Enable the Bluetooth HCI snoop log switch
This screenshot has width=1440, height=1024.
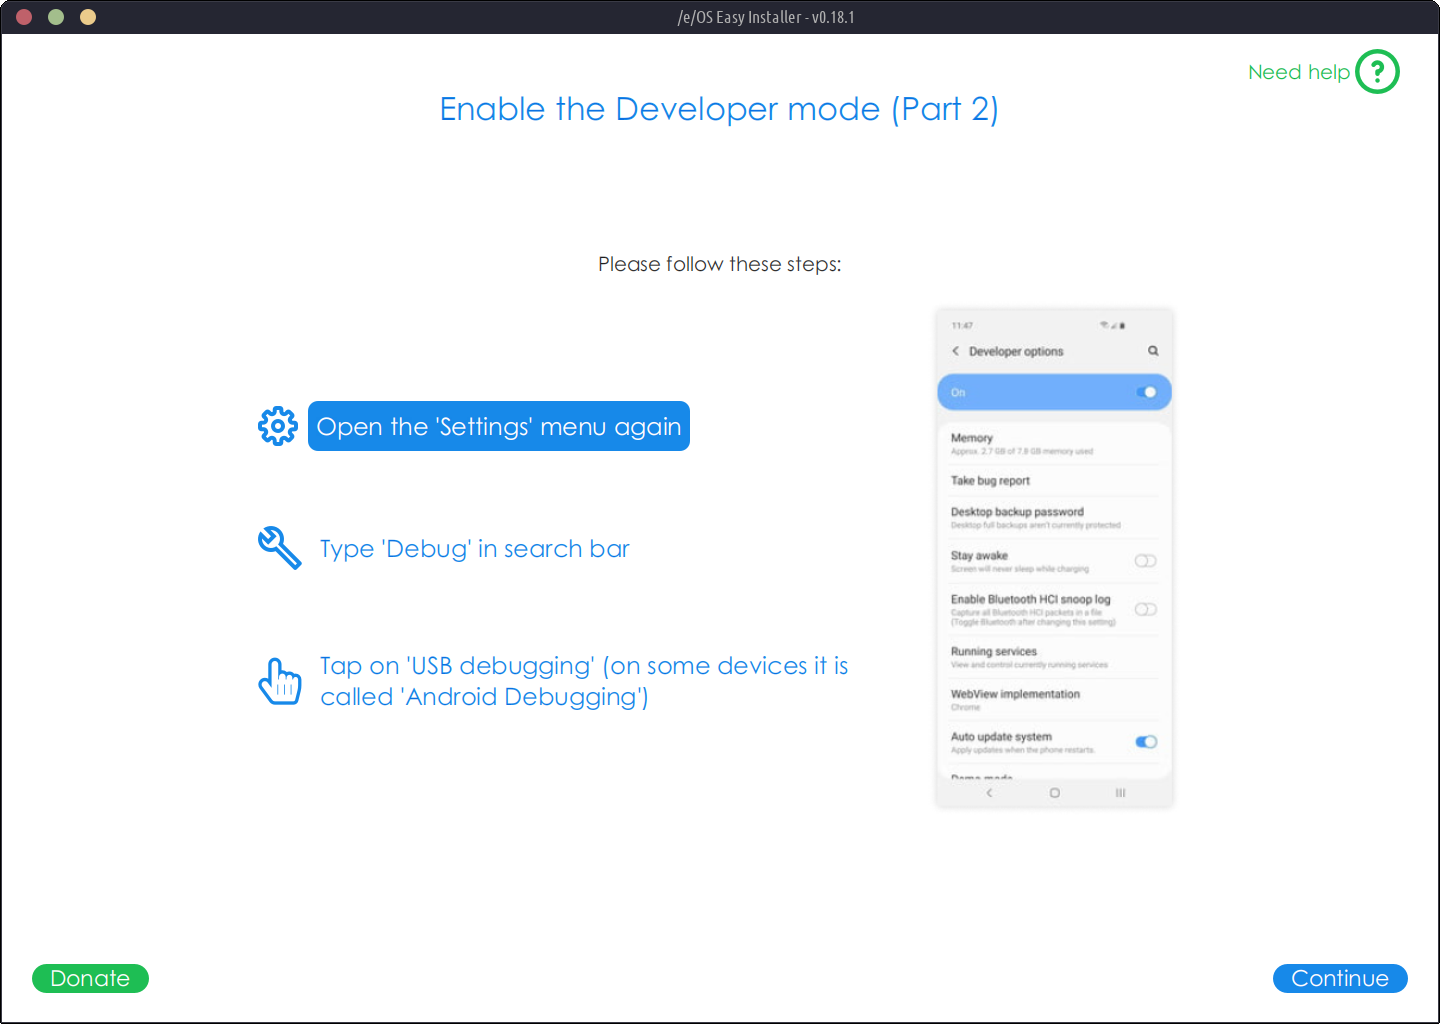click(x=1146, y=609)
